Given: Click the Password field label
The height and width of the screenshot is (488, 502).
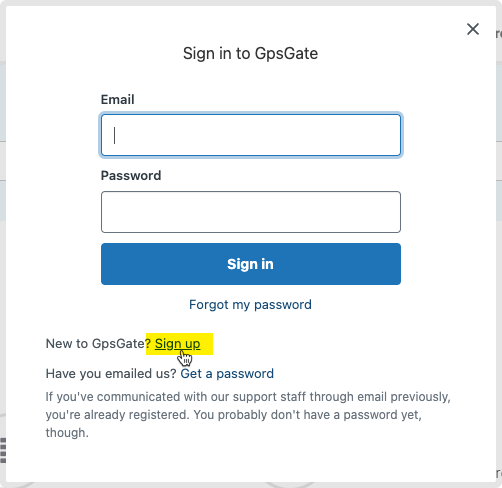Looking at the screenshot, I should (x=131, y=175).
